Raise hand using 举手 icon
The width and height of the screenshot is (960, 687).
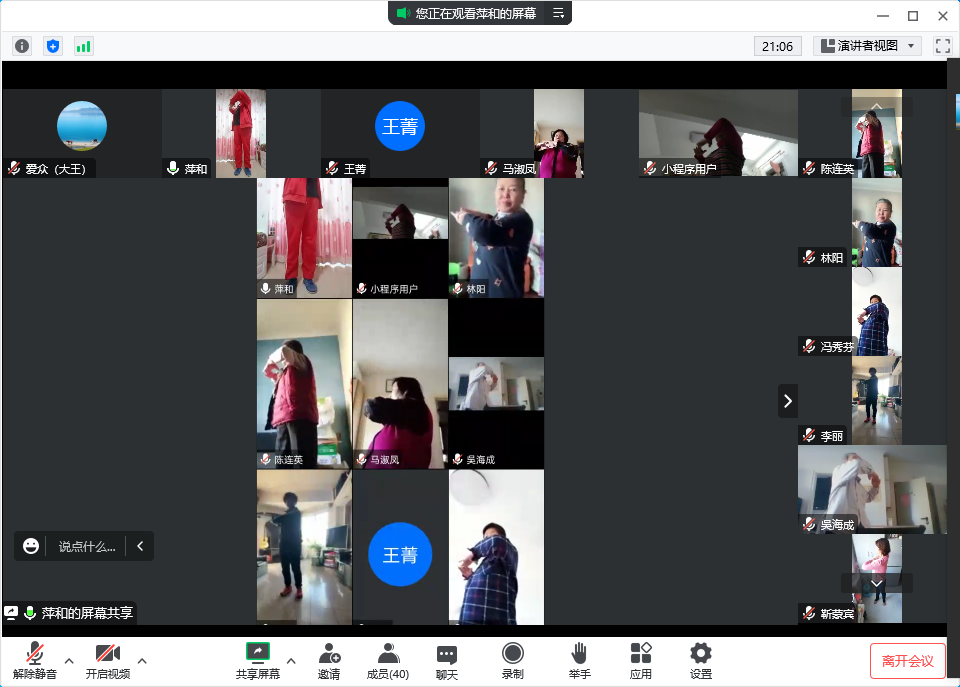click(x=579, y=660)
